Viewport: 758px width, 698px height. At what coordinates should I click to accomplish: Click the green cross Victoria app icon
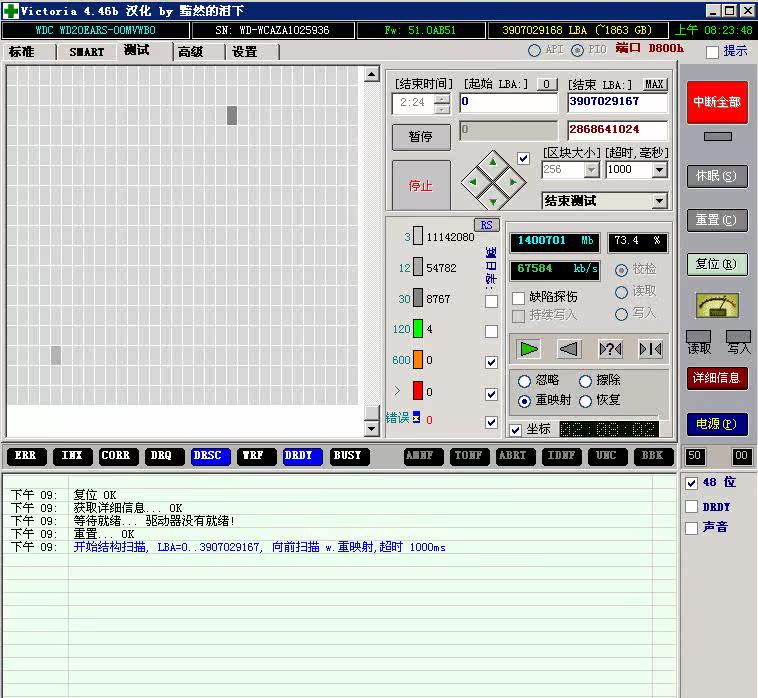(11, 11)
